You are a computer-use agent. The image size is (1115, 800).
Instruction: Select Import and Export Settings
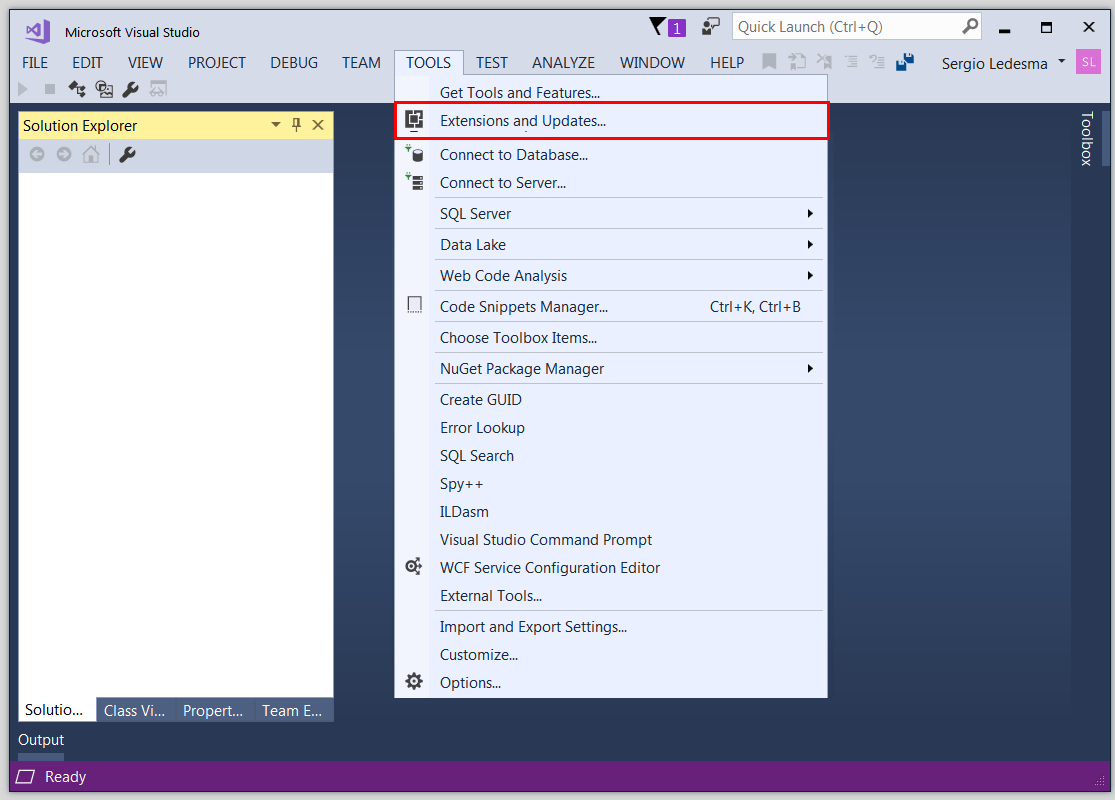611,626
